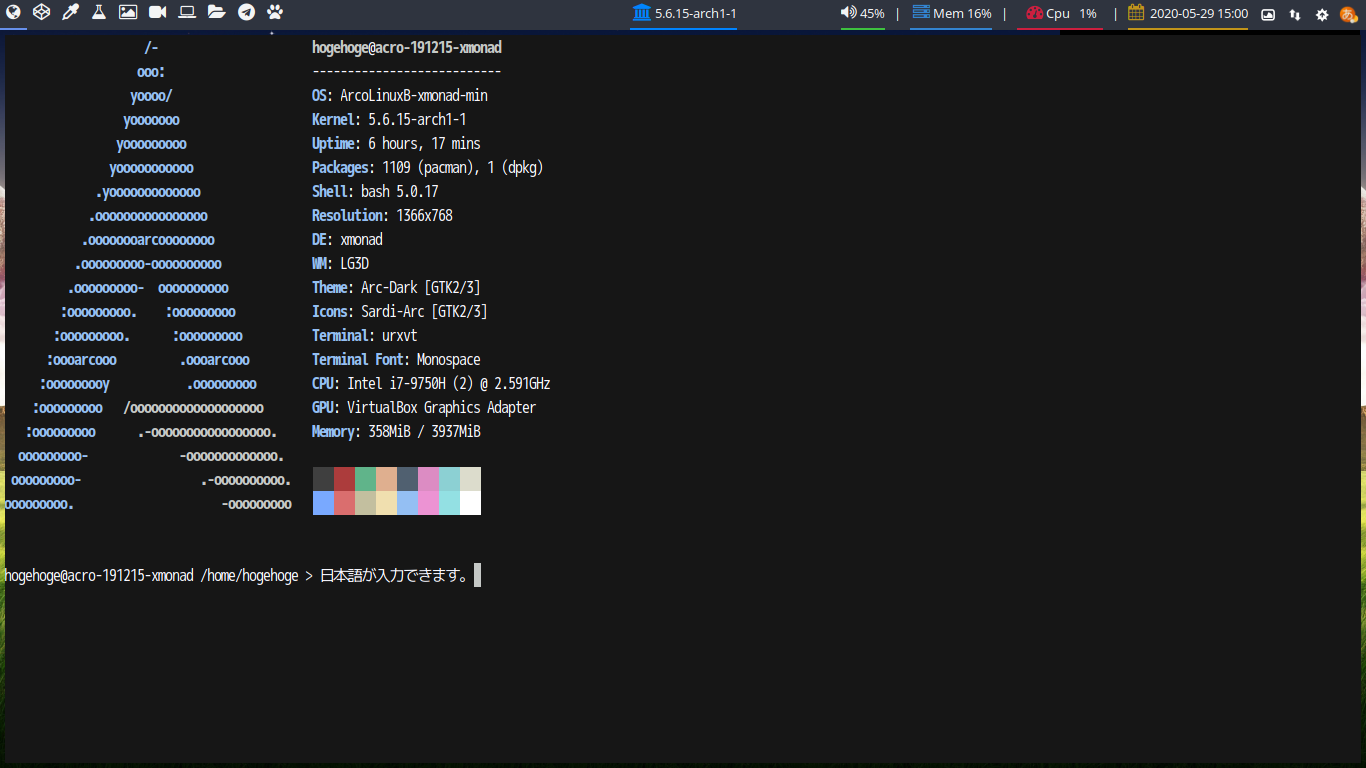The width and height of the screenshot is (1366, 768).
Task: Click the Memory: 358MiB / 3937MiB line
Action: 396,432
